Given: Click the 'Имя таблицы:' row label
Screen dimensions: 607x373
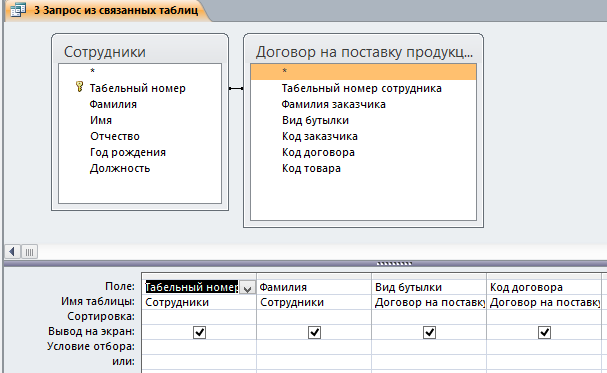Looking at the screenshot, I should point(98,301).
